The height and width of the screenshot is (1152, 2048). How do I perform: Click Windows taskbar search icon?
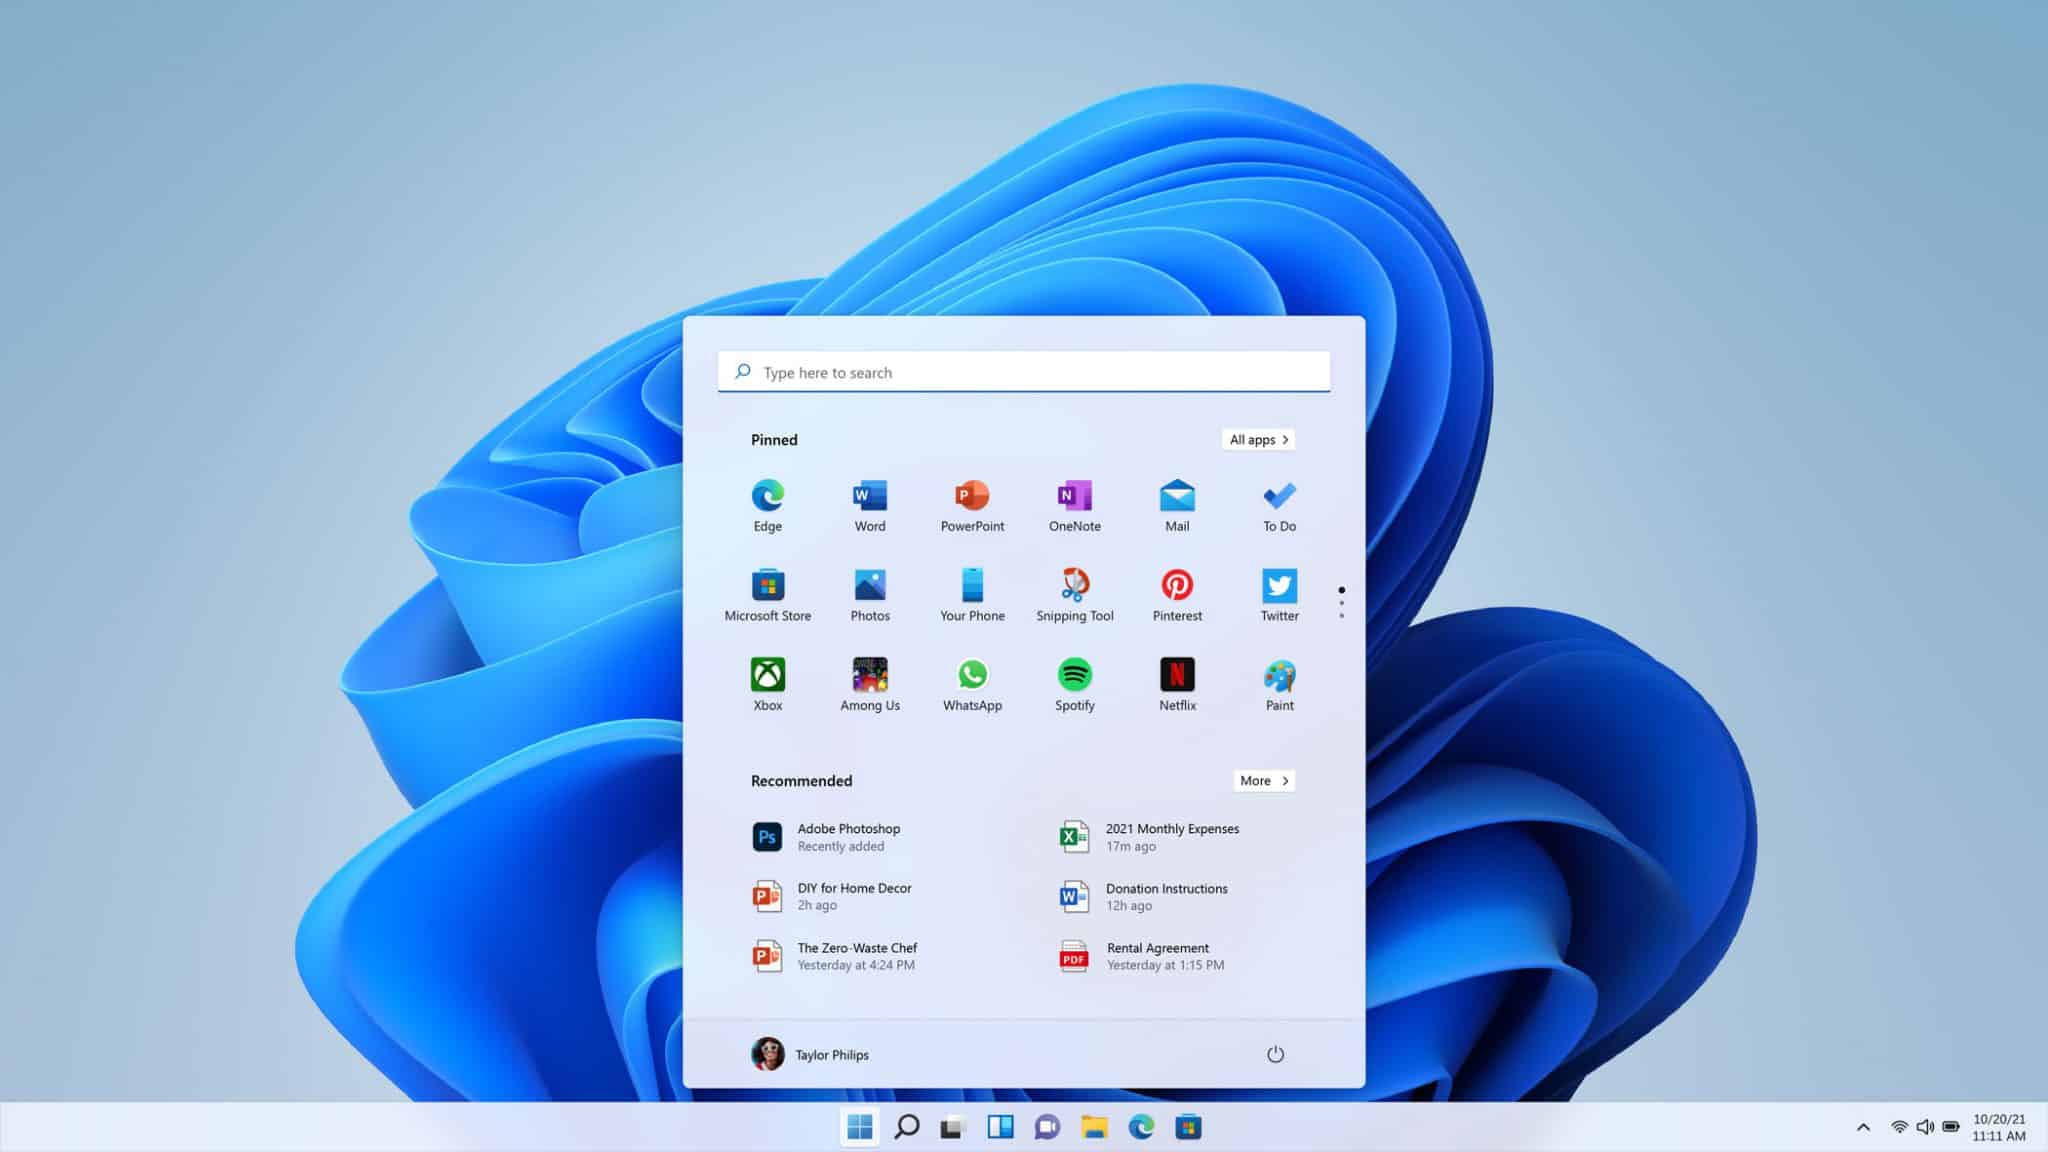click(x=907, y=1125)
